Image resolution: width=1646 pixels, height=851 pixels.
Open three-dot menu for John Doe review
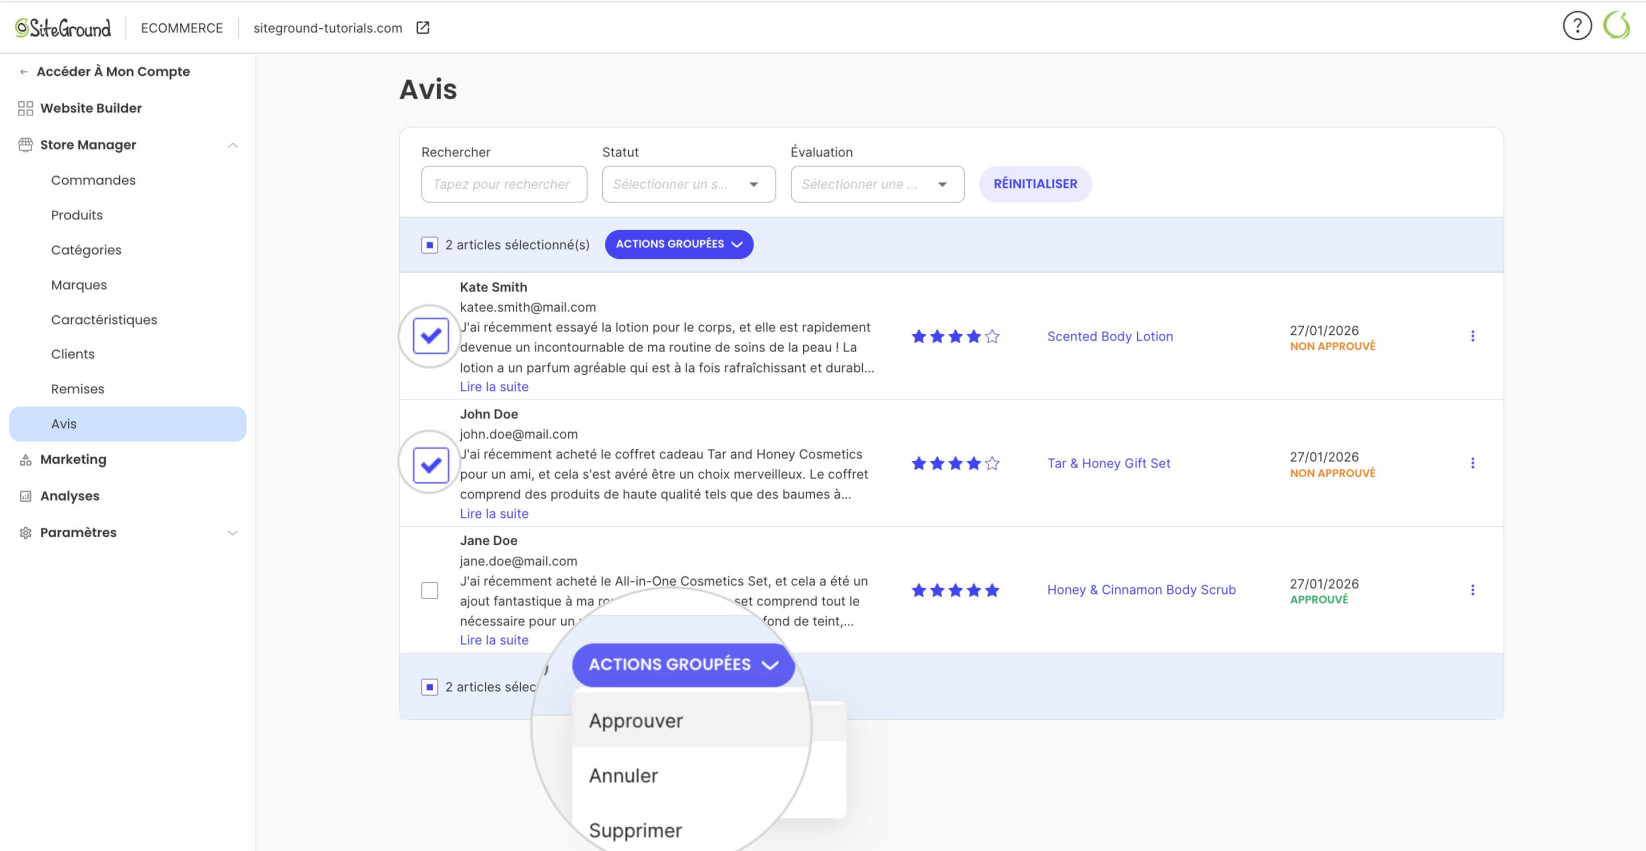(1472, 463)
